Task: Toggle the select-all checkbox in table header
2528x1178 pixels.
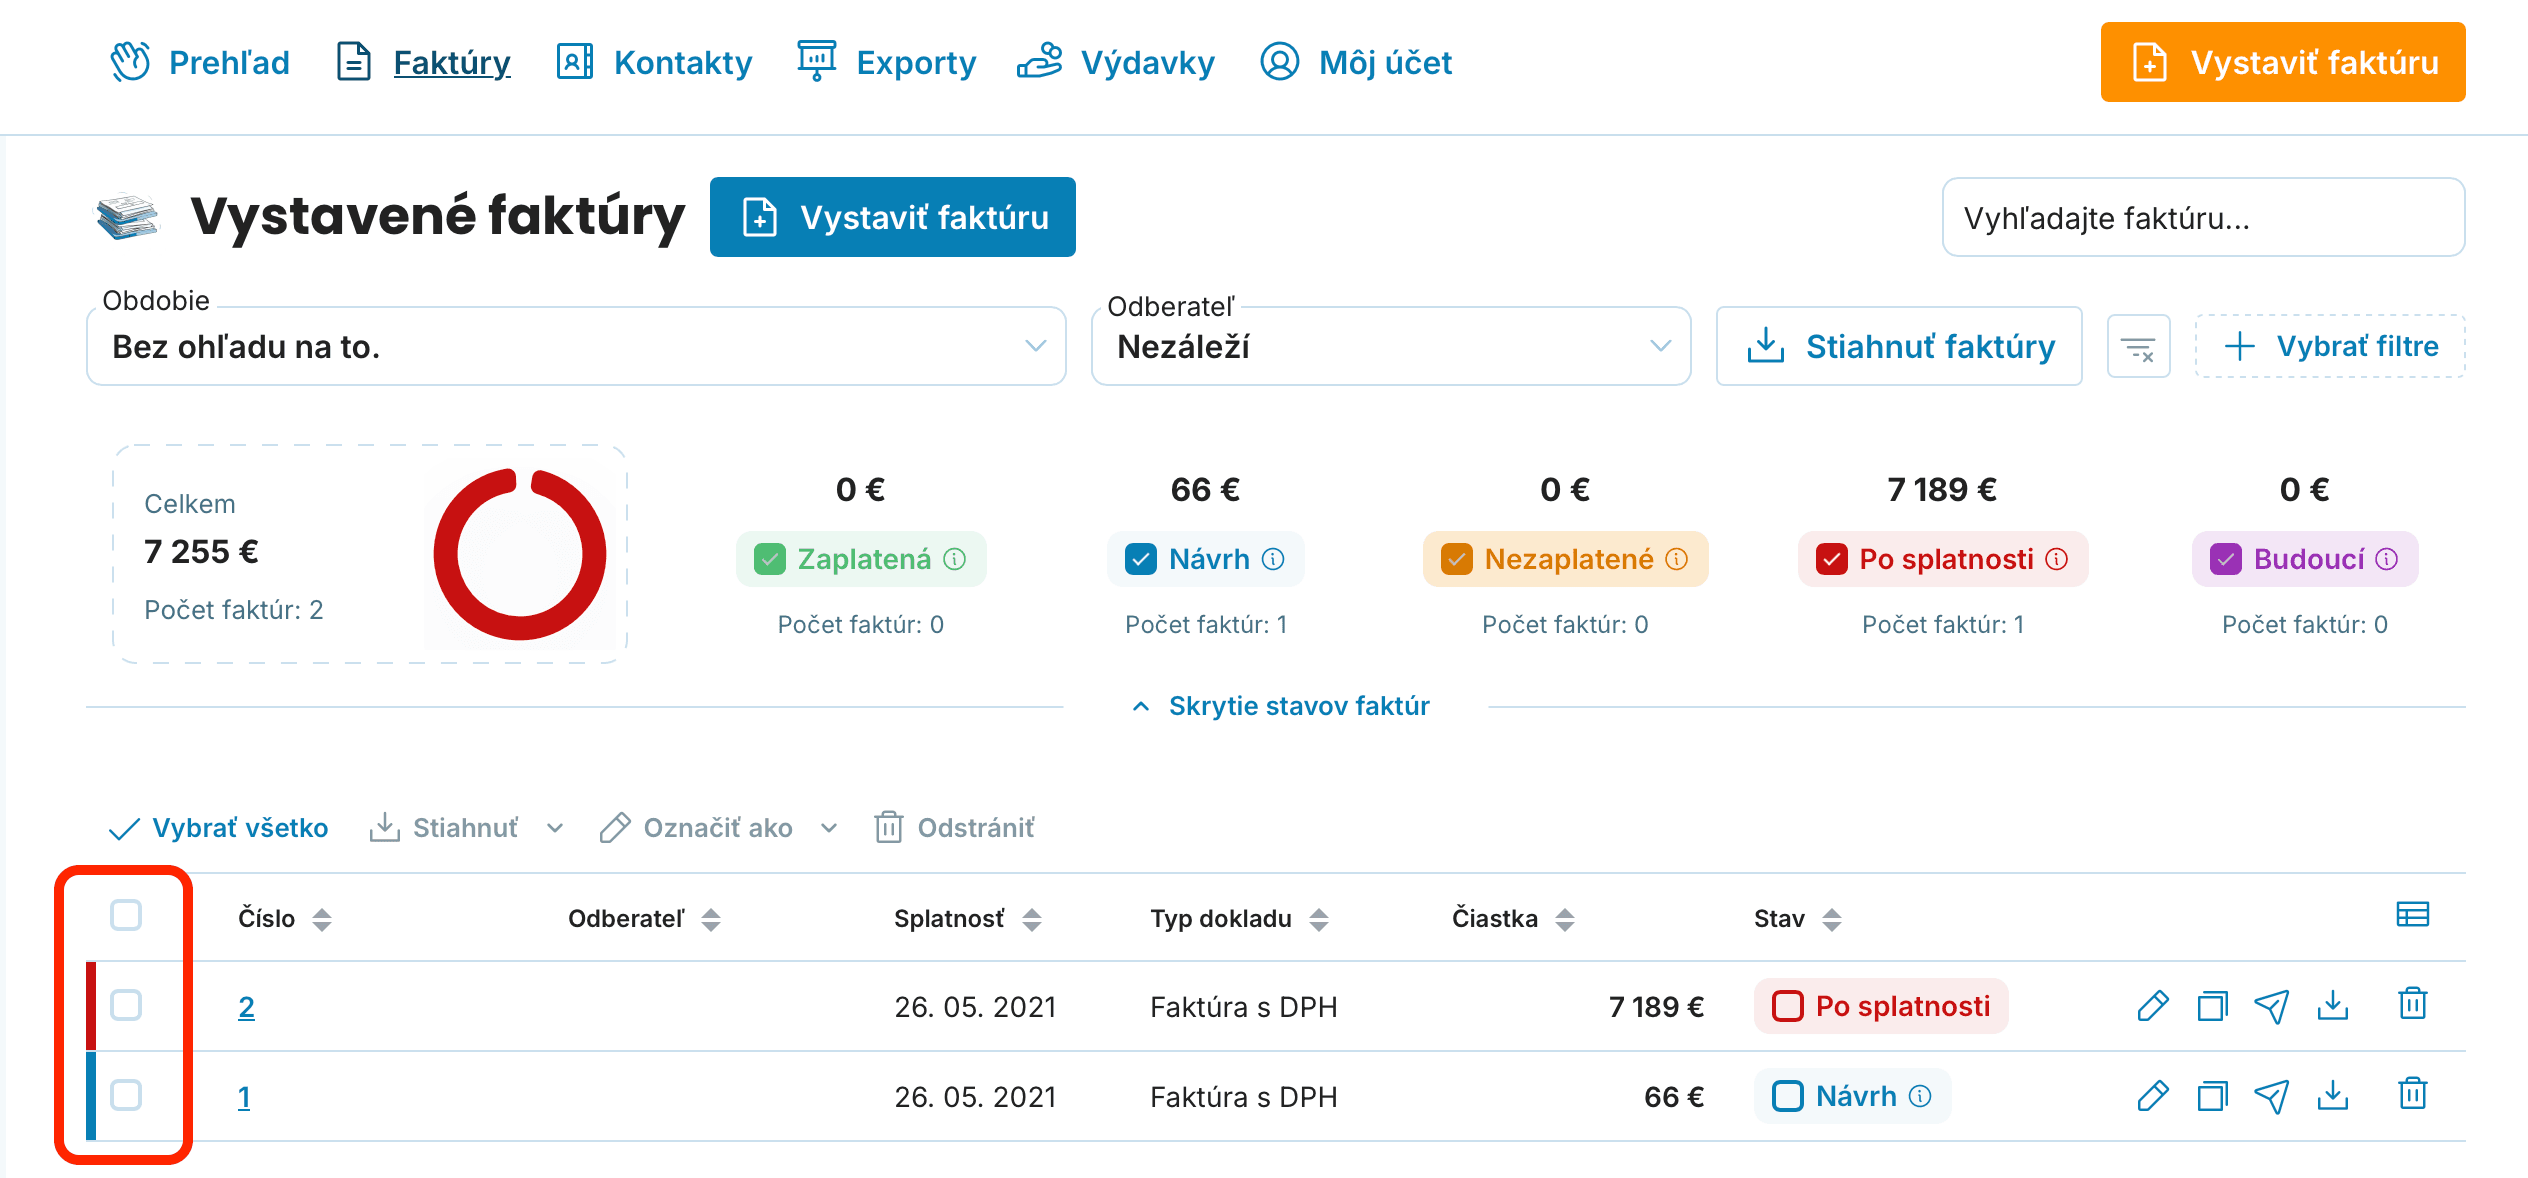Action: click(x=126, y=915)
